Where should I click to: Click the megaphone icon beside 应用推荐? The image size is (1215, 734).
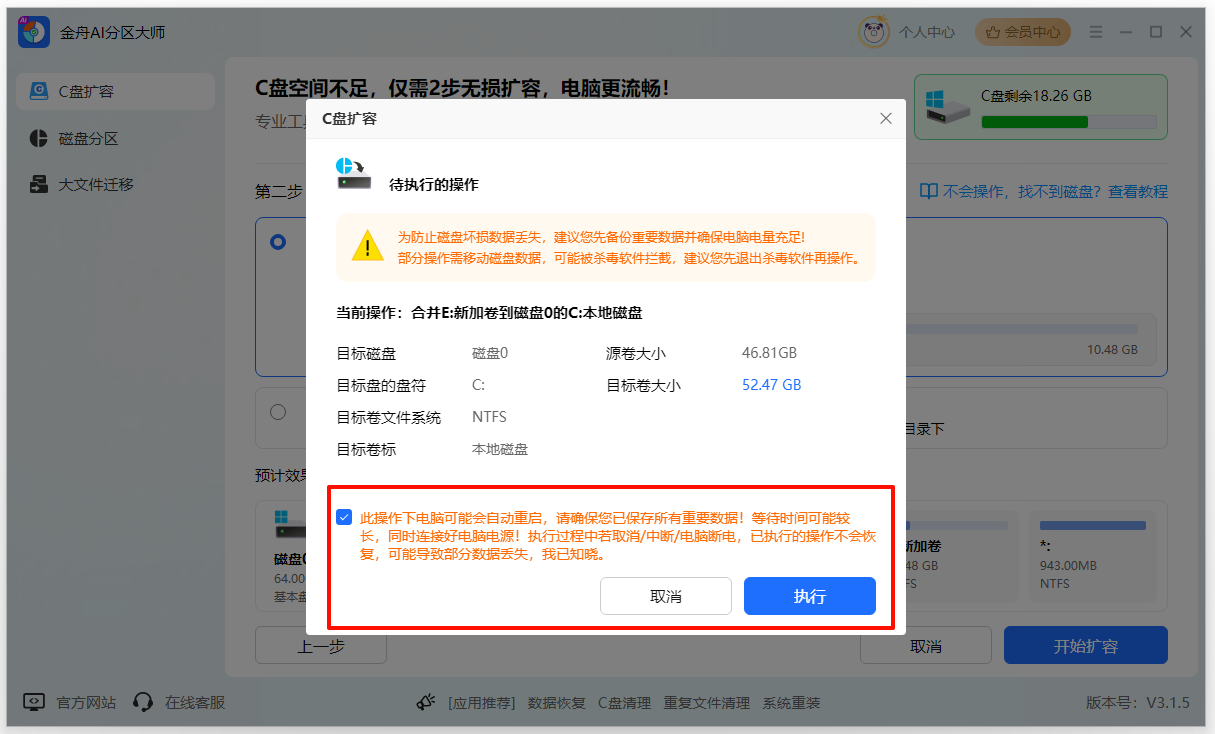(x=428, y=702)
